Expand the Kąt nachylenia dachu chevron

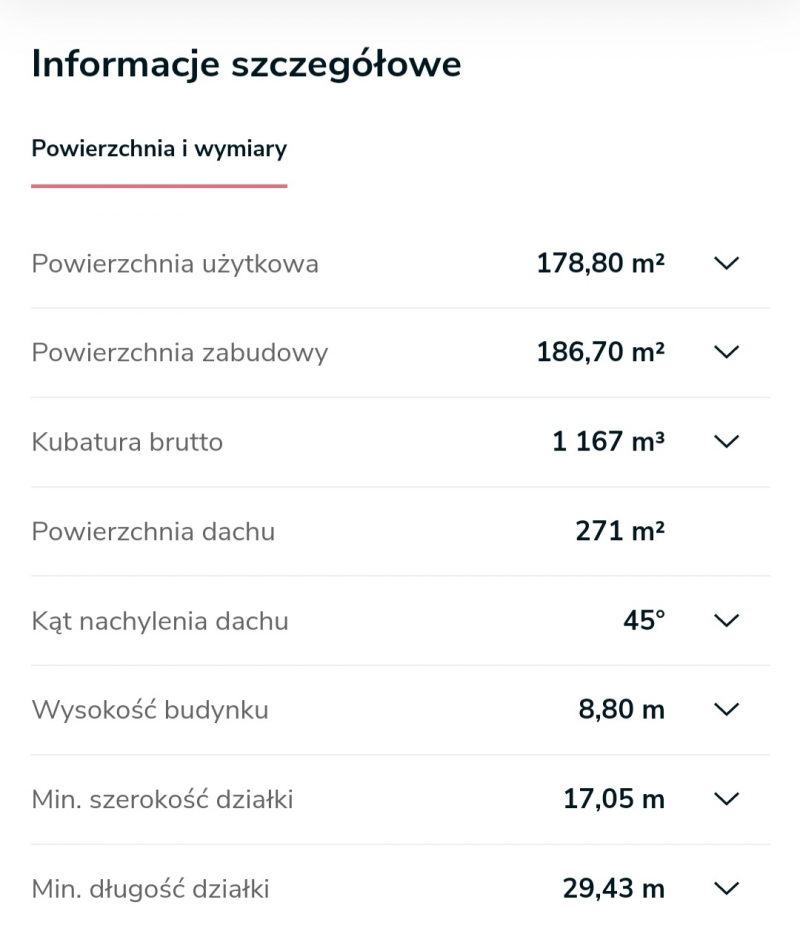pos(726,621)
